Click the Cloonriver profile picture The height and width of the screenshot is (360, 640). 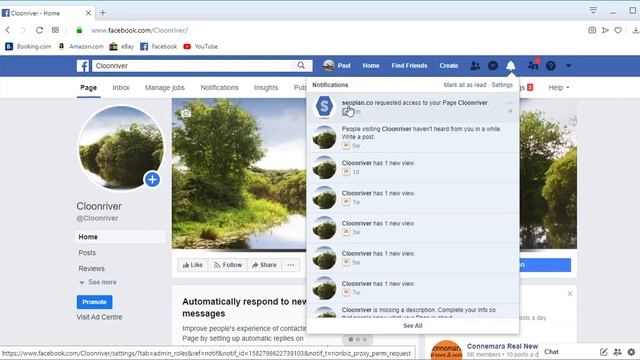[x=121, y=147]
